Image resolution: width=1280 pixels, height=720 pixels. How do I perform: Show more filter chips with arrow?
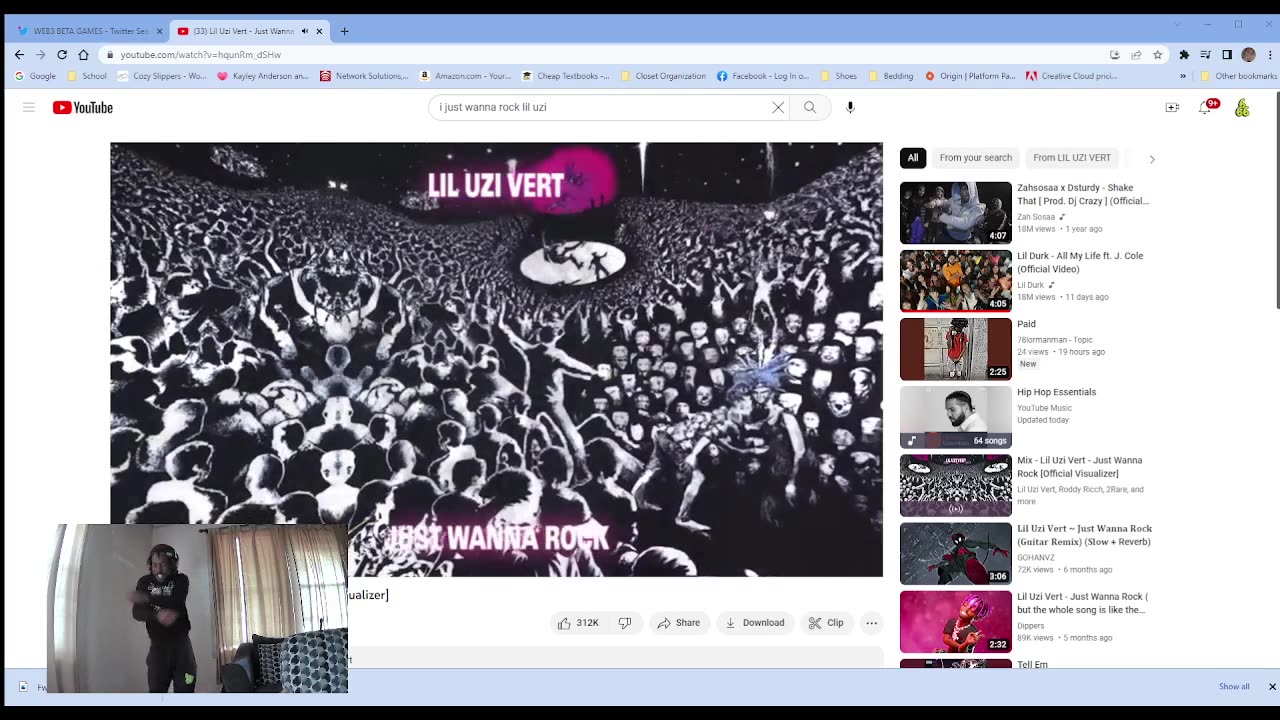point(1152,159)
